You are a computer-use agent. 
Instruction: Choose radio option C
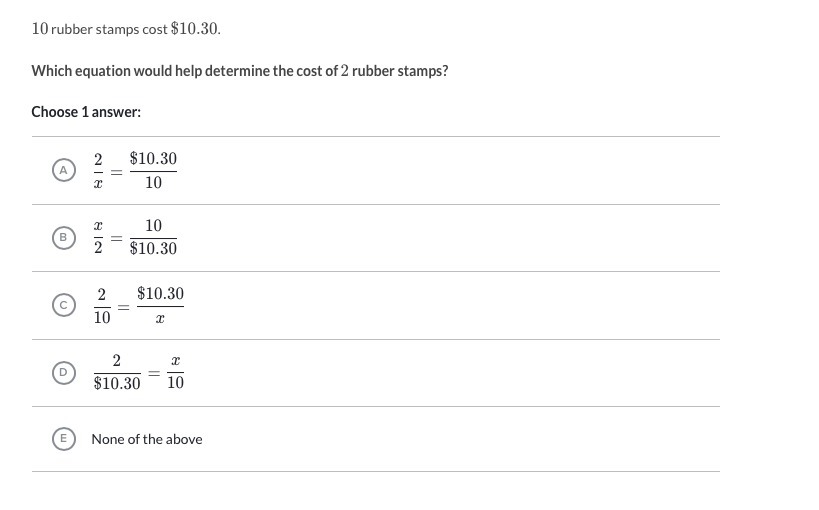click(x=64, y=305)
